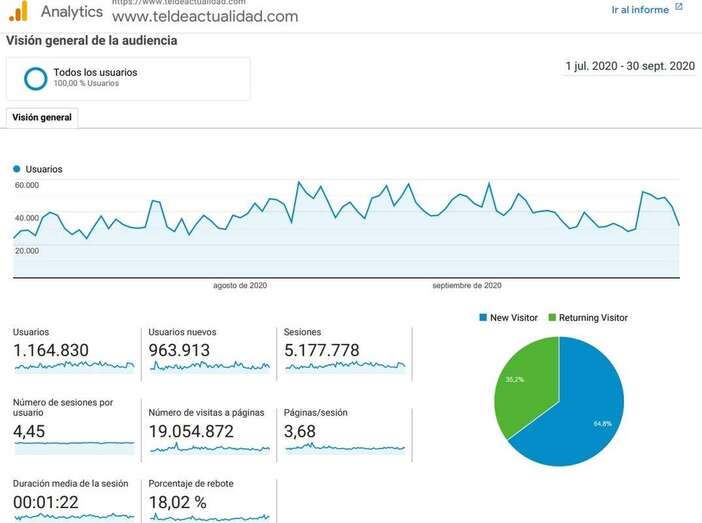Open the Ir al informe link

point(640,9)
